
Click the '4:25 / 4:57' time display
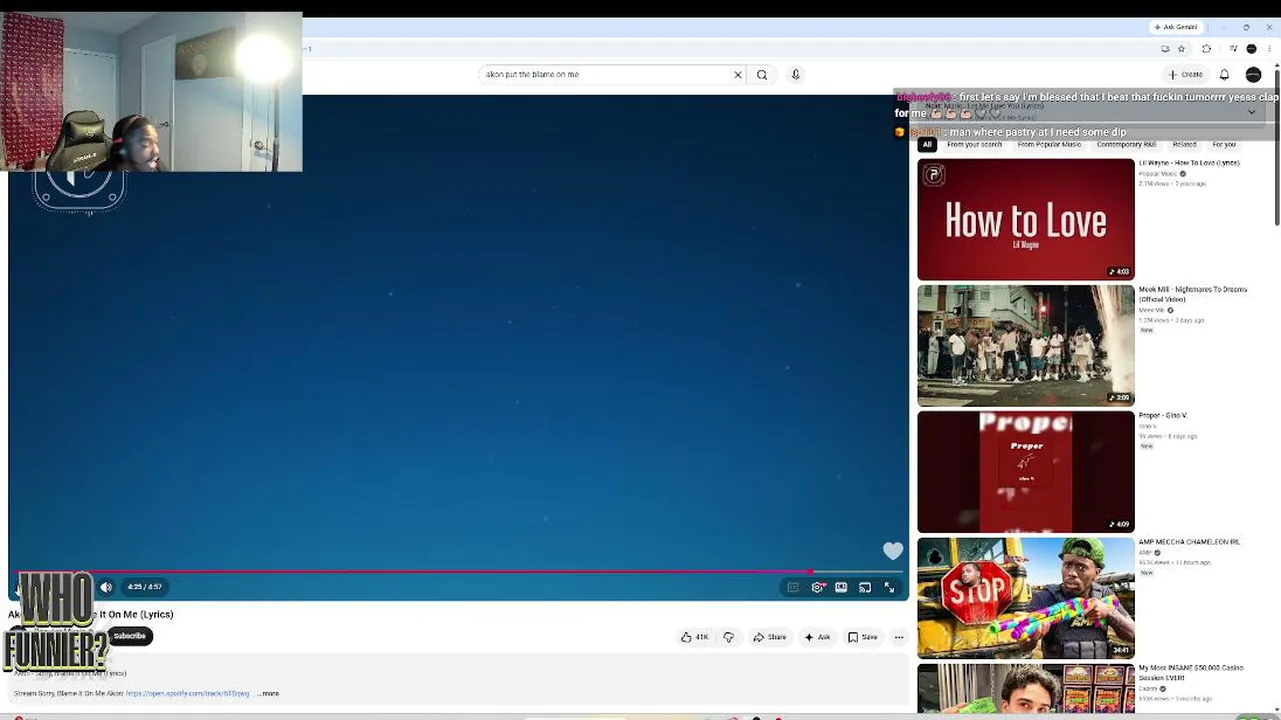(x=144, y=587)
